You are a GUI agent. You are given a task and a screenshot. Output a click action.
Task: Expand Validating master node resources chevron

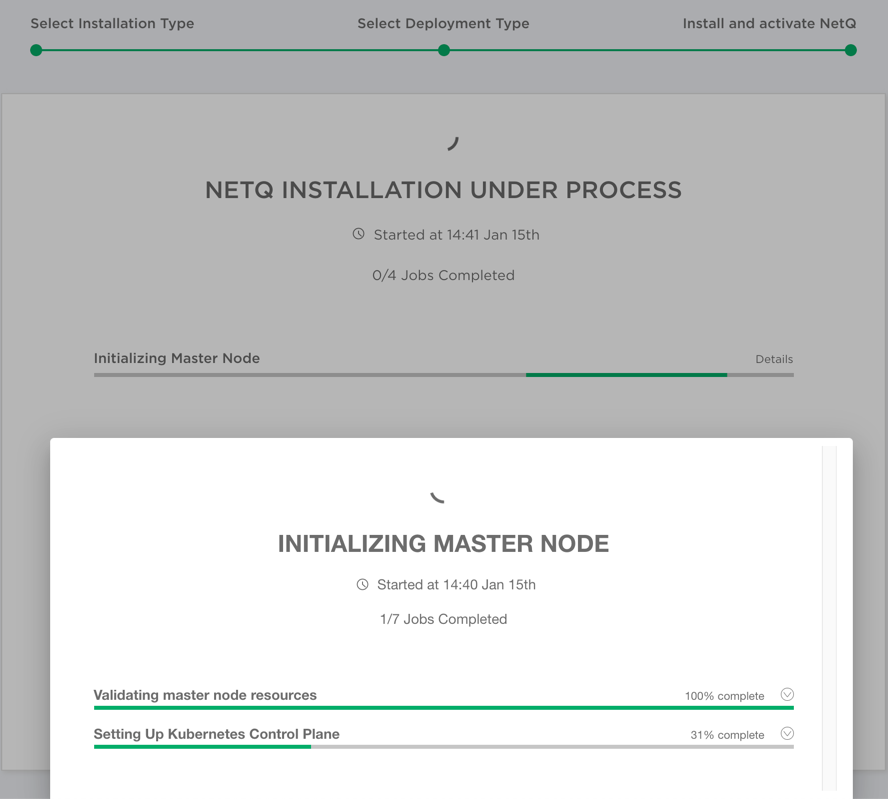787,695
